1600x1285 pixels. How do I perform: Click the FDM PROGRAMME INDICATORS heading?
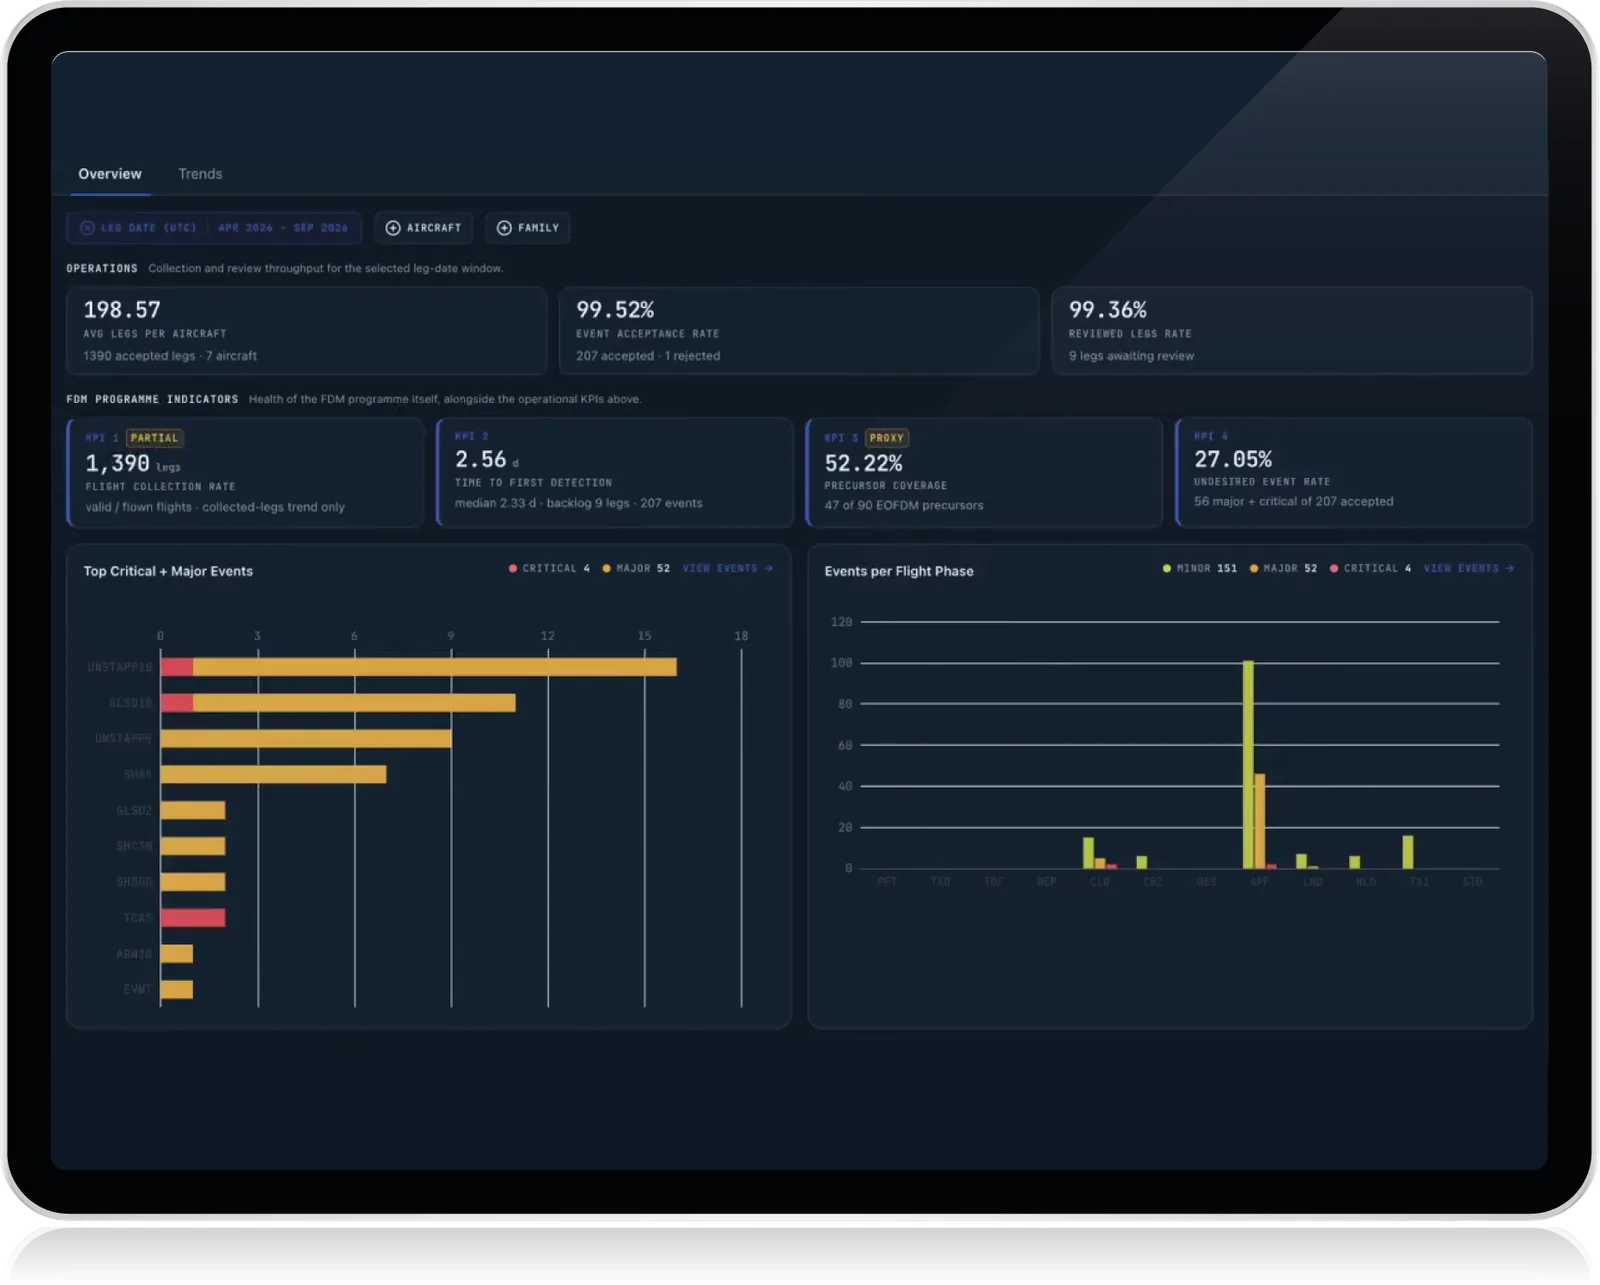[x=152, y=399]
